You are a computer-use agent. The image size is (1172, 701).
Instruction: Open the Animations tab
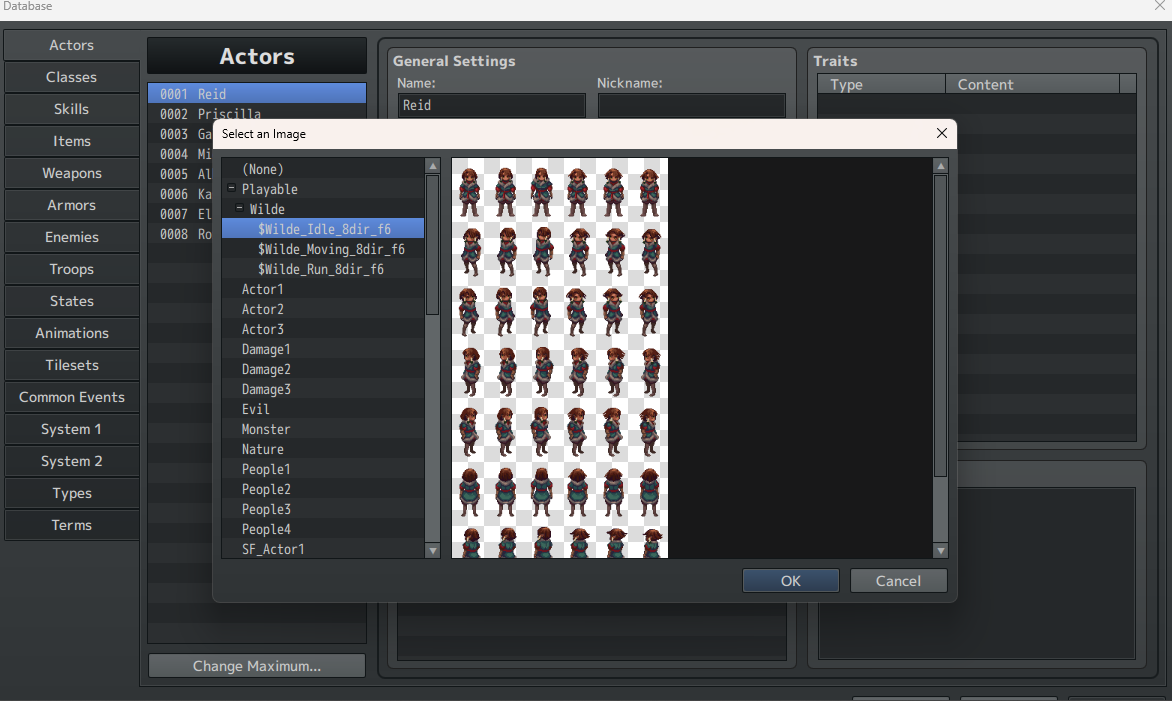point(72,333)
